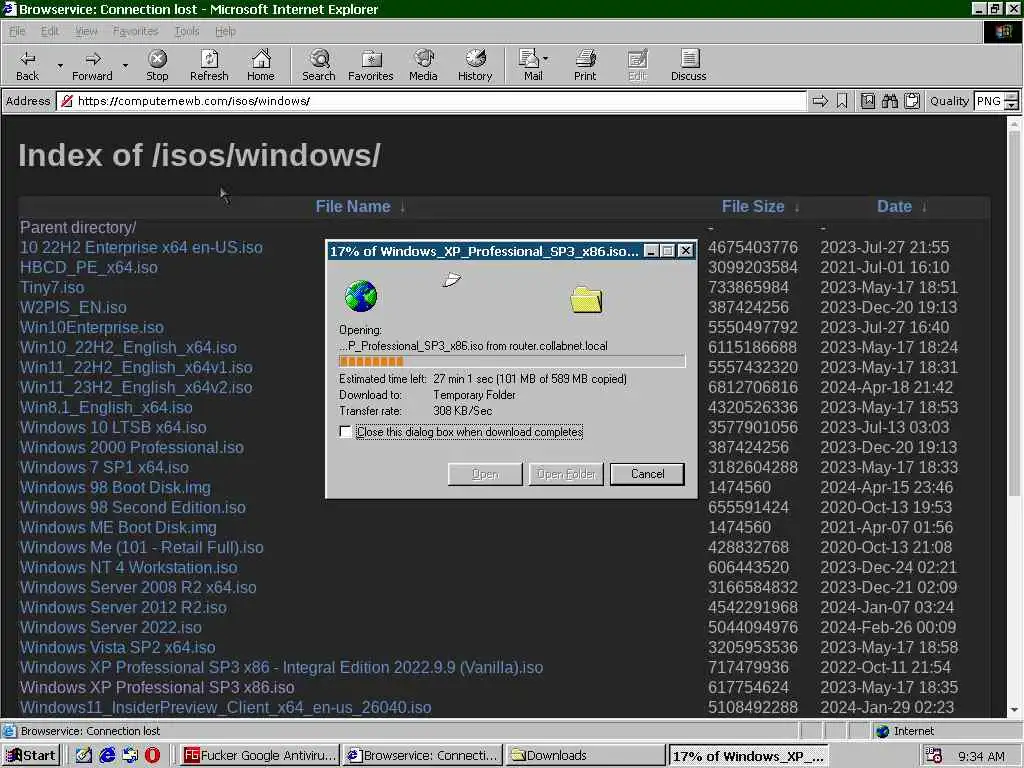Expand the Forward button history arrow
The height and width of the screenshot is (768, 1024).
[125, 65]
